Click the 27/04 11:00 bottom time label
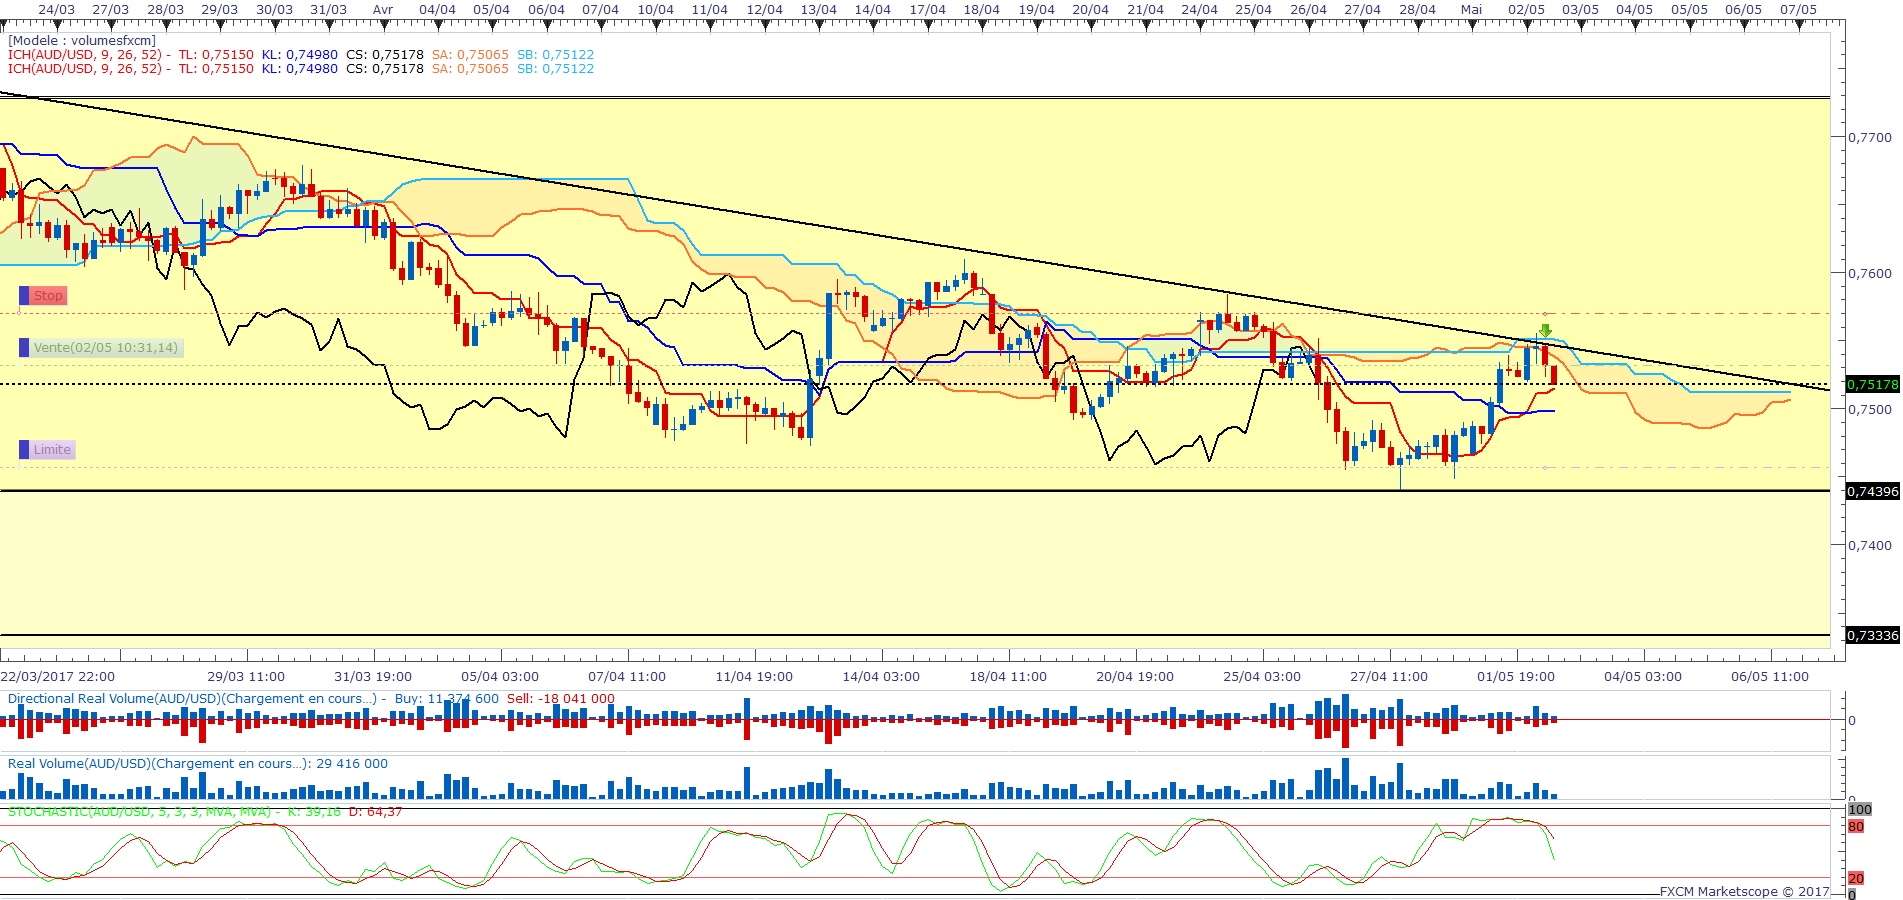The width and height of the screenshot is (1903, 900). pos(1389,677)
